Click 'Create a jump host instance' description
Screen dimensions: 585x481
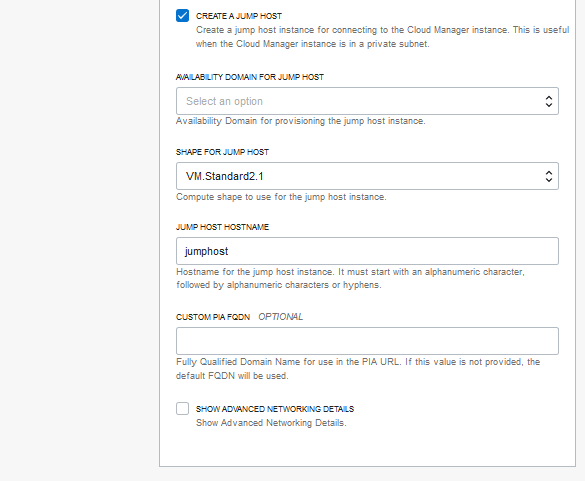pyautogui.click(x=382, y=37)
